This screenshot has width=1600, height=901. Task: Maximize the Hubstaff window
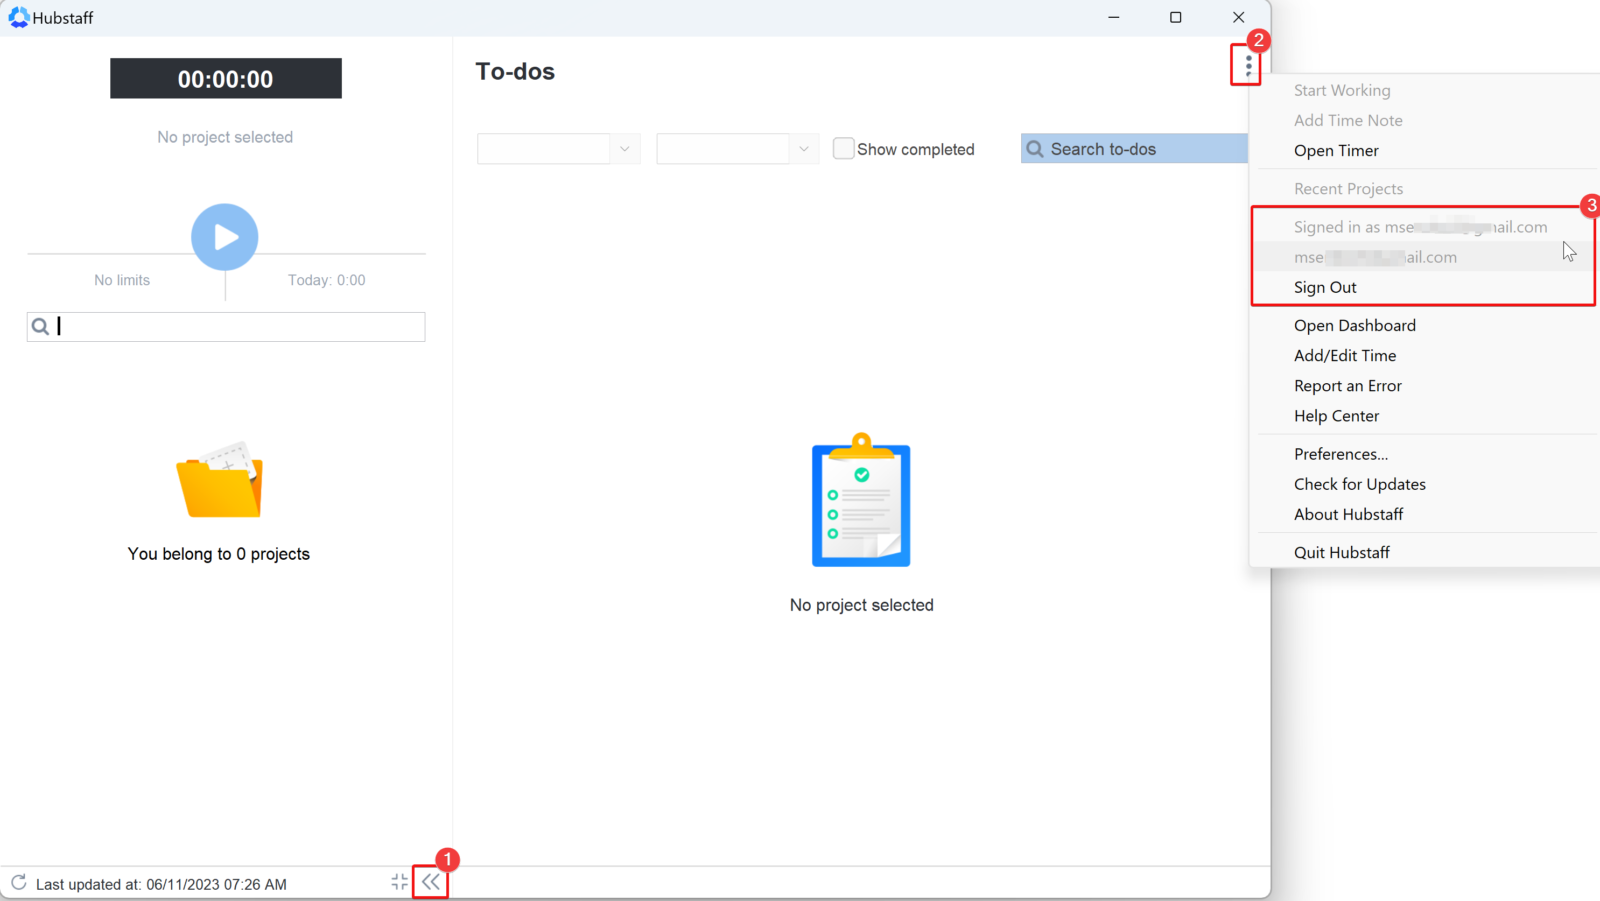click(1176, 17)
